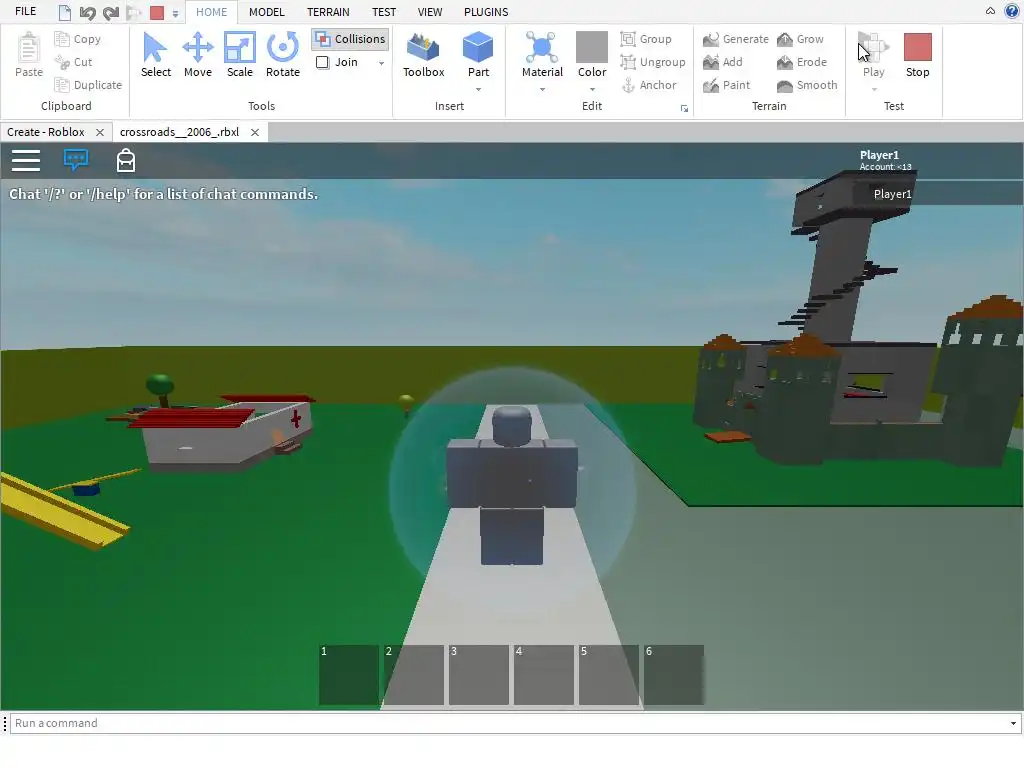Group the selected parts
1024x768 pixels.
646,39
